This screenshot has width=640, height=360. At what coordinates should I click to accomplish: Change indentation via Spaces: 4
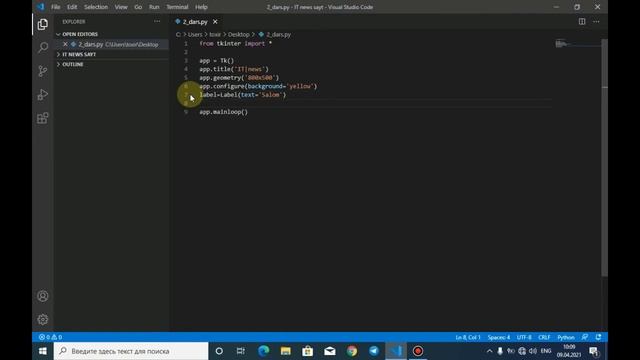pos(499,337)
